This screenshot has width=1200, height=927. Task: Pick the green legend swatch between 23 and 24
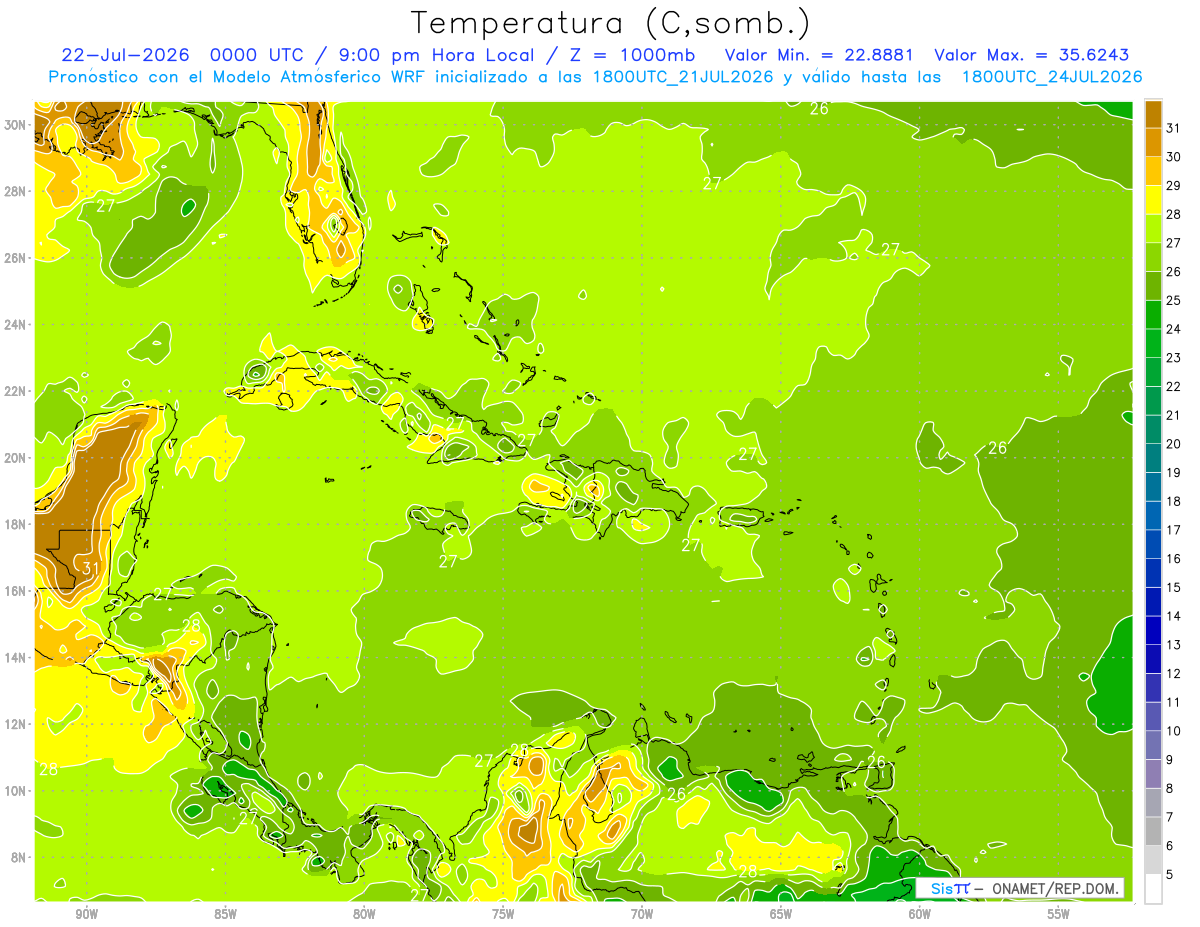click(1153, 343)
